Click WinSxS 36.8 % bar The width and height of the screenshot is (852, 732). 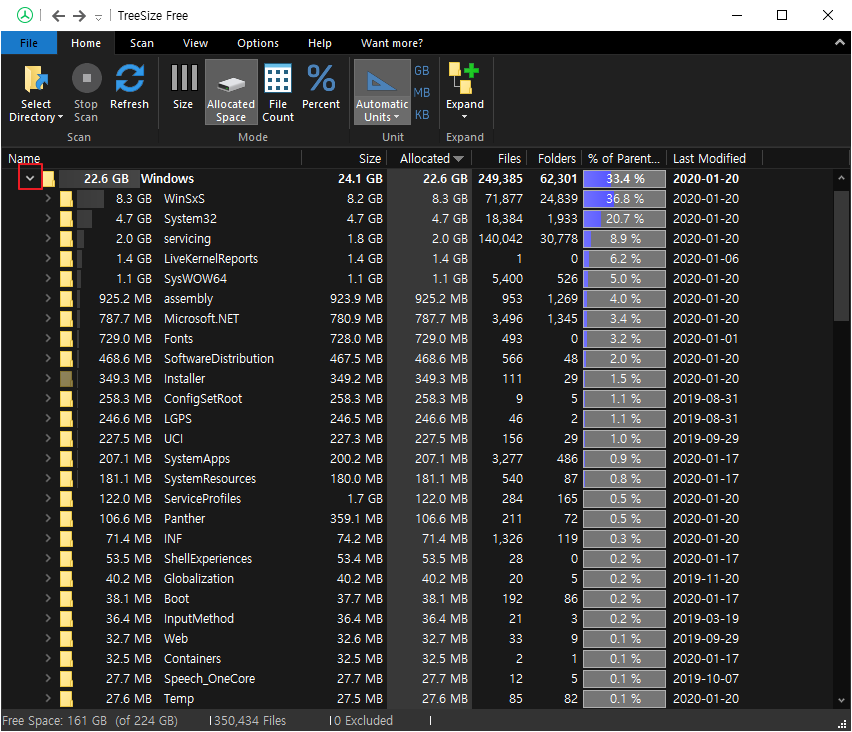click(x=624, y=199)
